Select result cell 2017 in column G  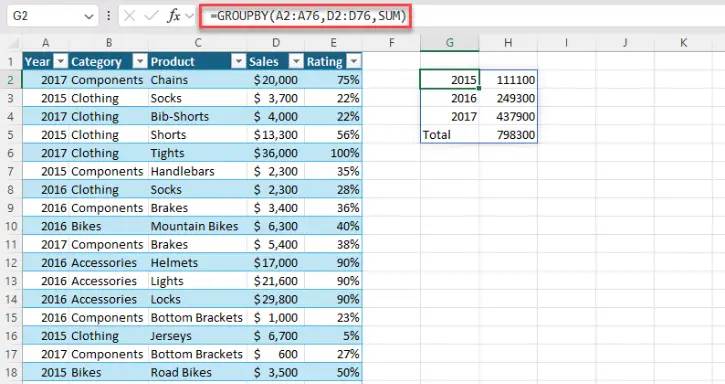pyautogui.click(x=449, y=116)
